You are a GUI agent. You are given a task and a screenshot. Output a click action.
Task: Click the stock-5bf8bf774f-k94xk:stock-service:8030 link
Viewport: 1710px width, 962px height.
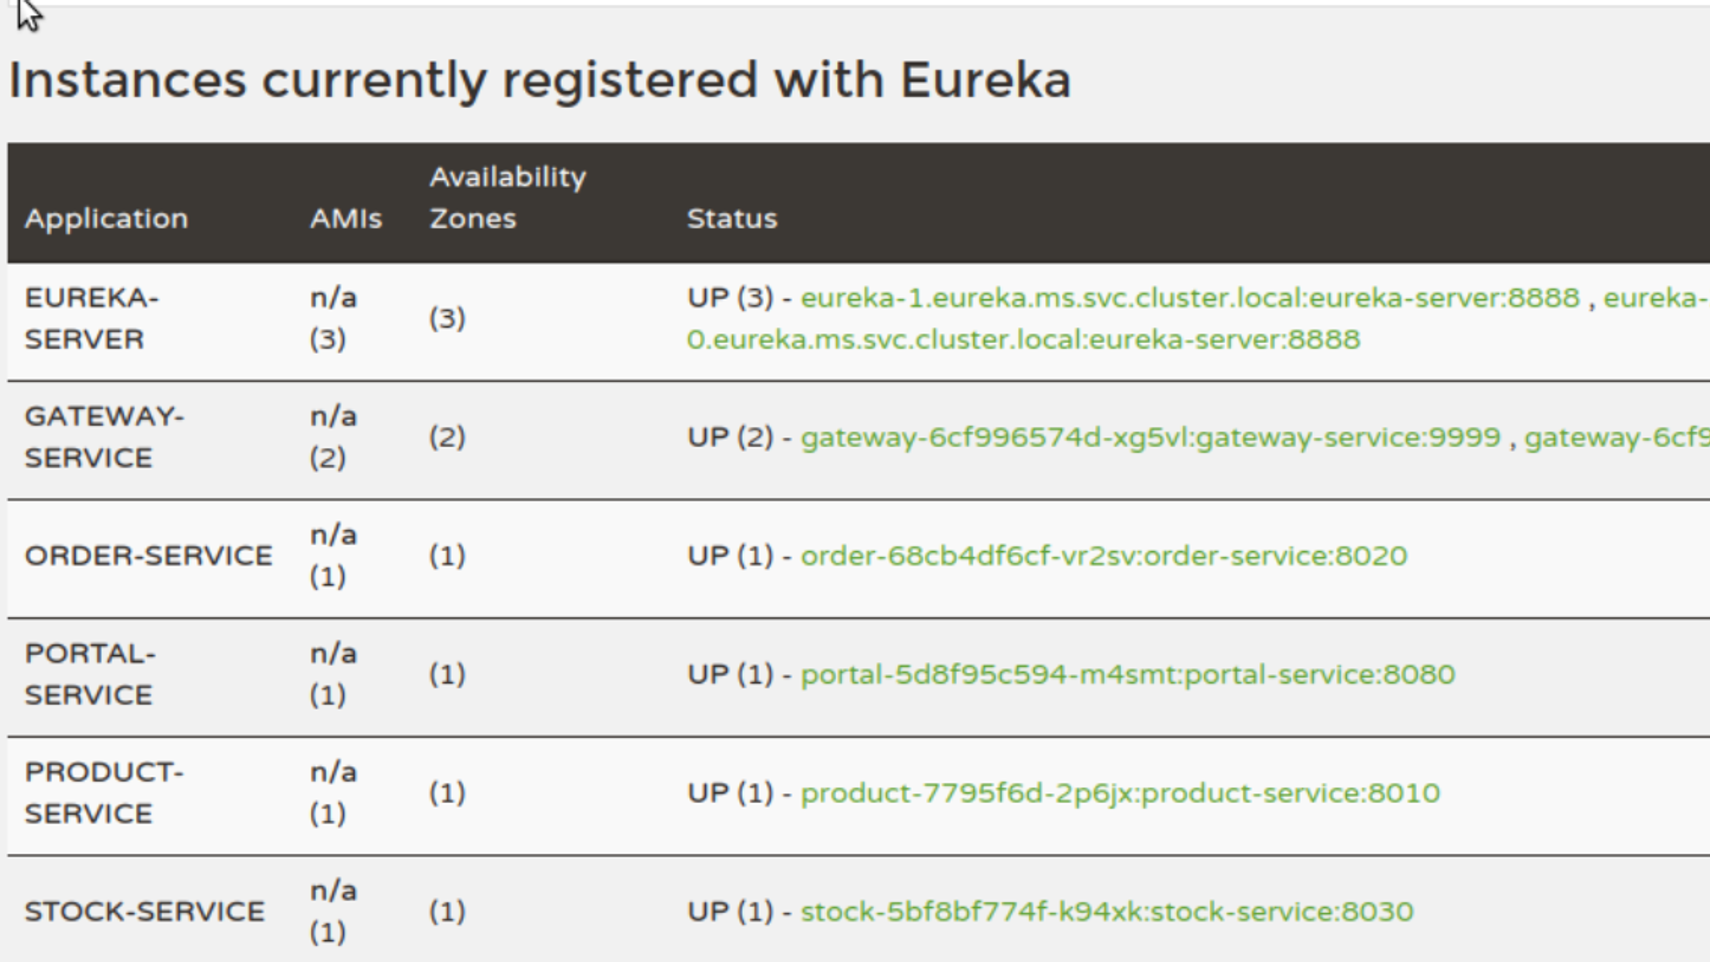[1107, 912]
